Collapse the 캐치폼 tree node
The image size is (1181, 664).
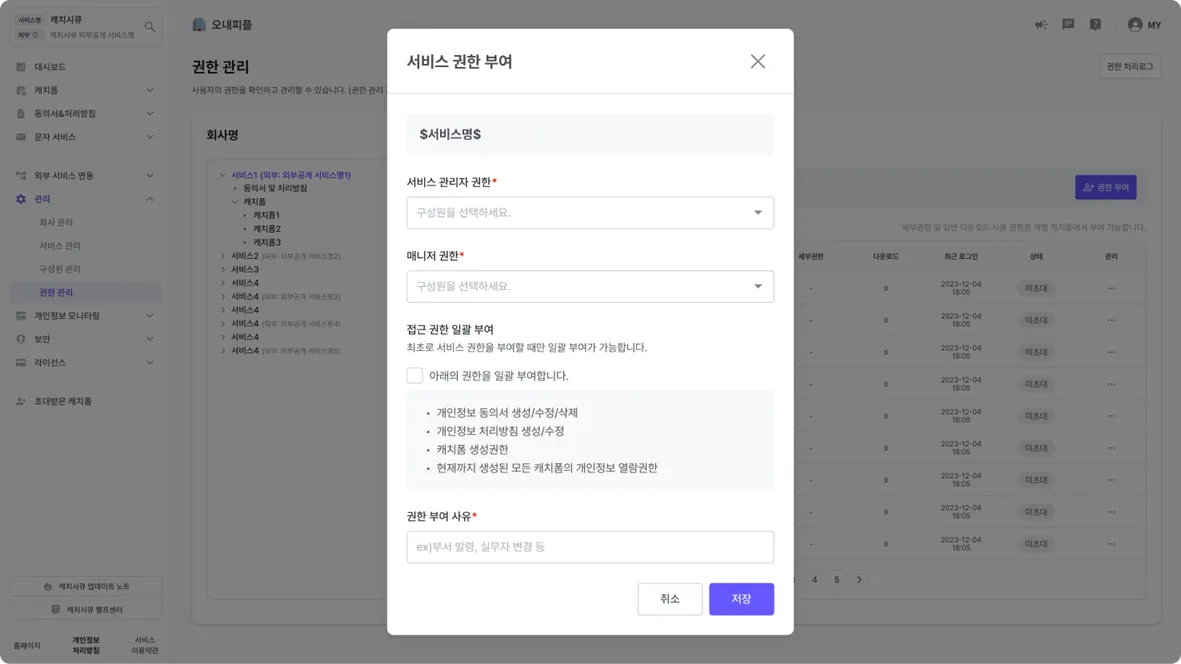tap(235, 202)
